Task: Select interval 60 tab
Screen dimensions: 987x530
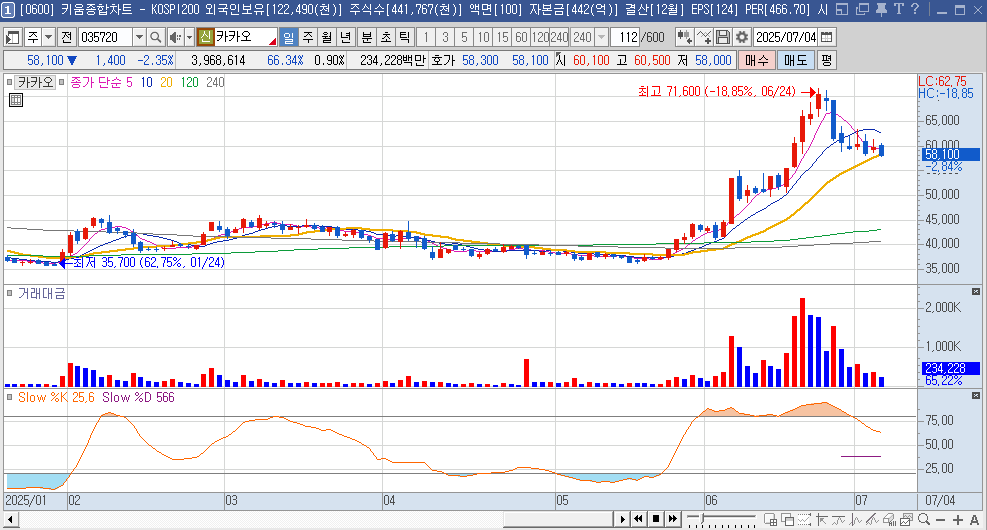Action: [x=521, y=37]
